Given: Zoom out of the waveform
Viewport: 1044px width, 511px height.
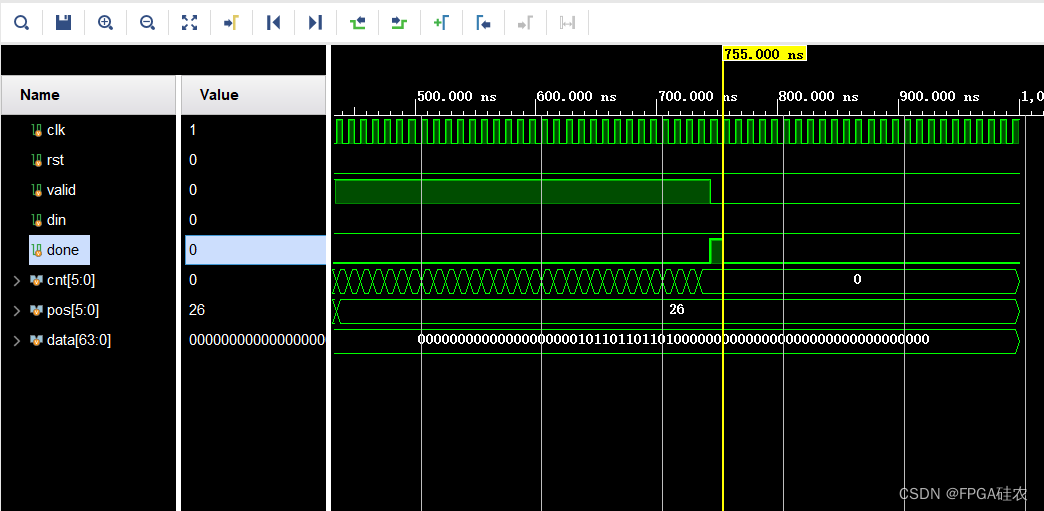Looking at the screenshot, I should click(x=147, y=23).
